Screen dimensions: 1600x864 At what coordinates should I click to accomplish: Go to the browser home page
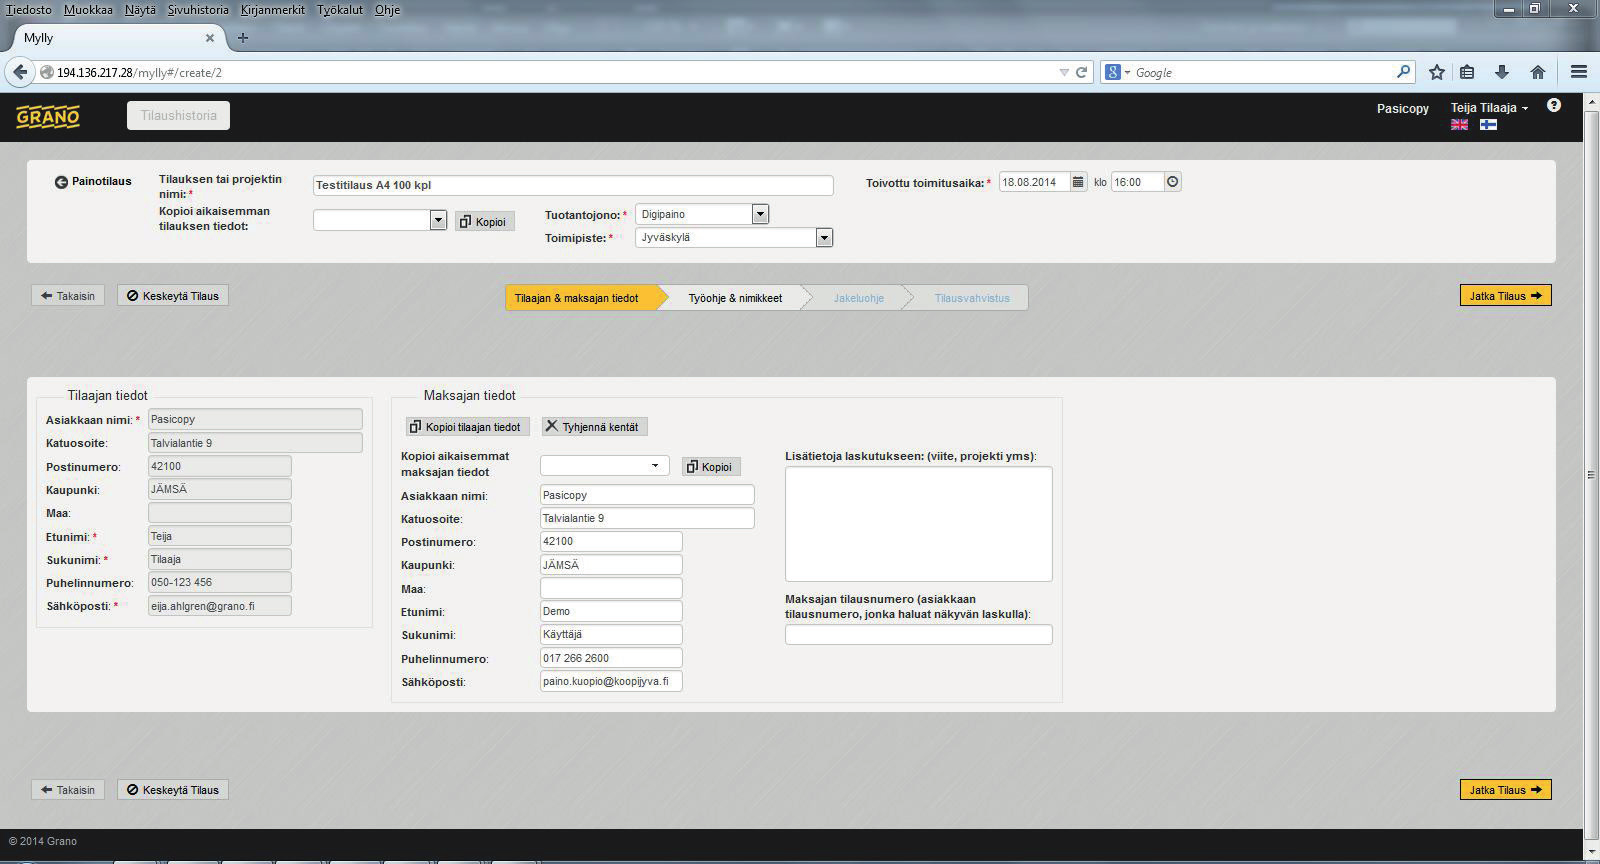pyautogui.click(x=1538, y=72)
